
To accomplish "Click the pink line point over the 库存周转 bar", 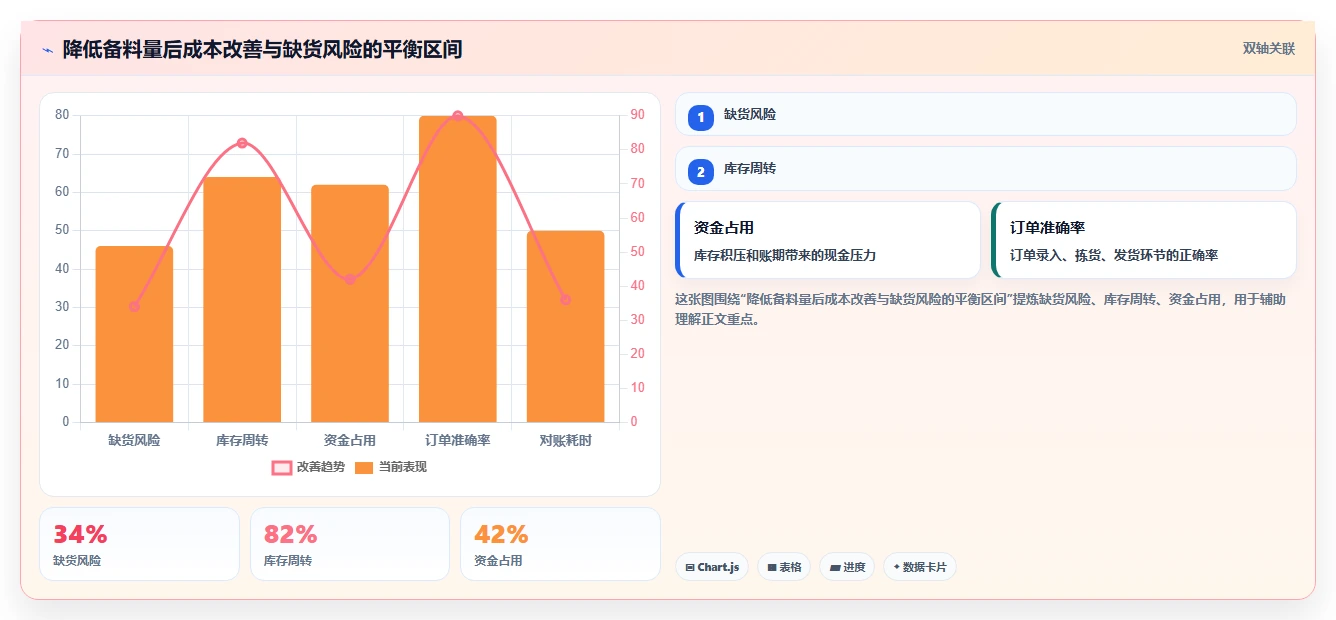I will click(x=242, y=143).
